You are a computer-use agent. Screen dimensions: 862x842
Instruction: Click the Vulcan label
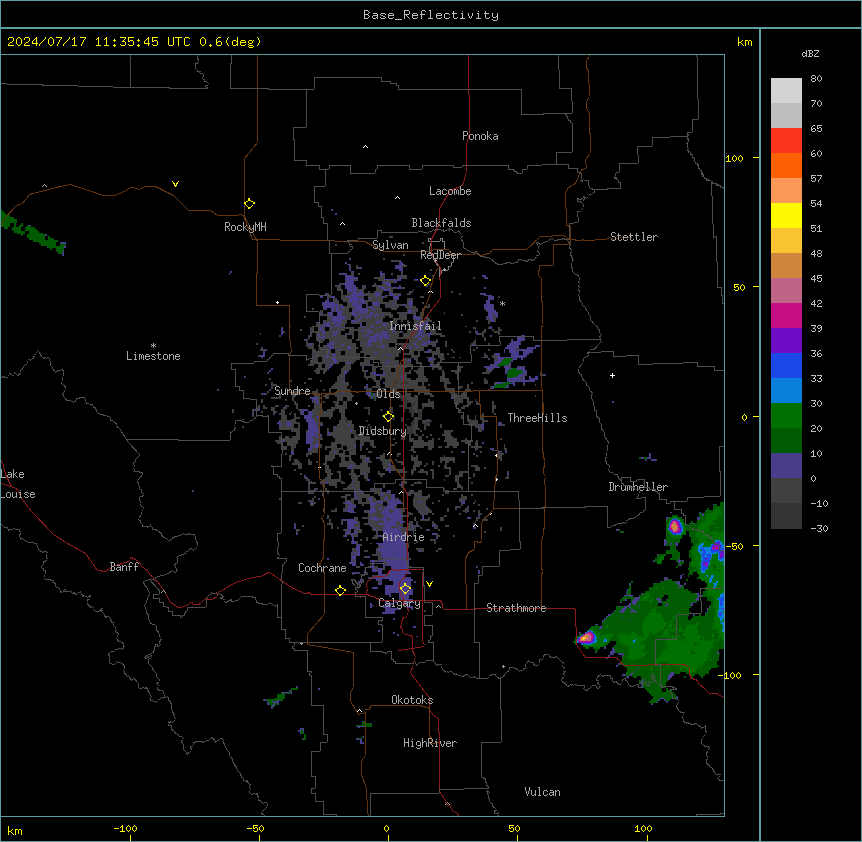[x=543, y=792]
